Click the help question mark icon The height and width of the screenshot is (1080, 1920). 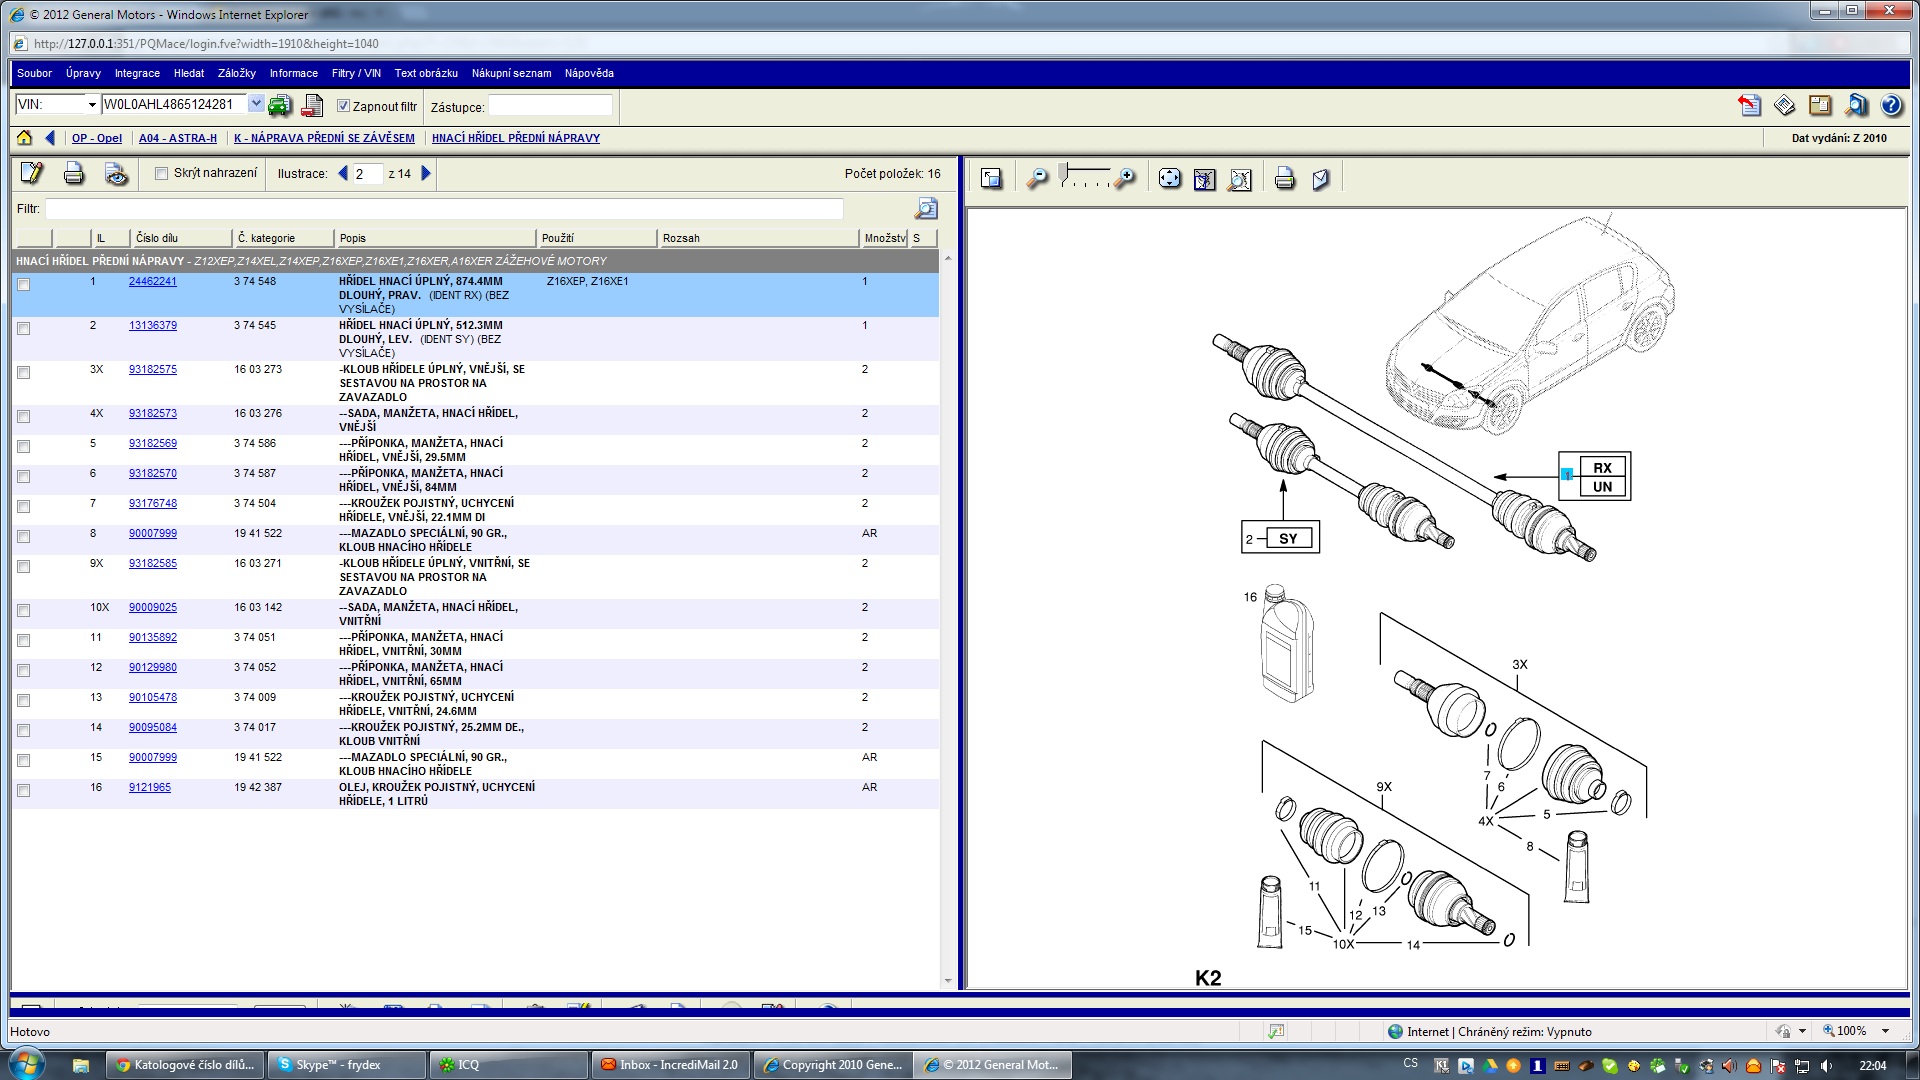pos(1891,105)
